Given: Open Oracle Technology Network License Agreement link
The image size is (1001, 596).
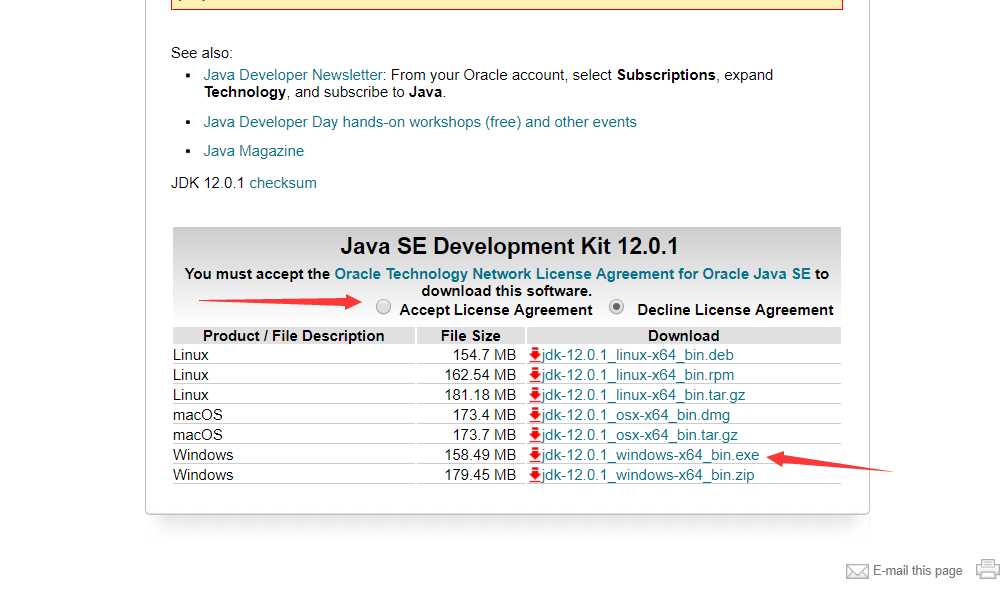Looking at the screenshot, I should pyautogui.click(x=572, y=274).
